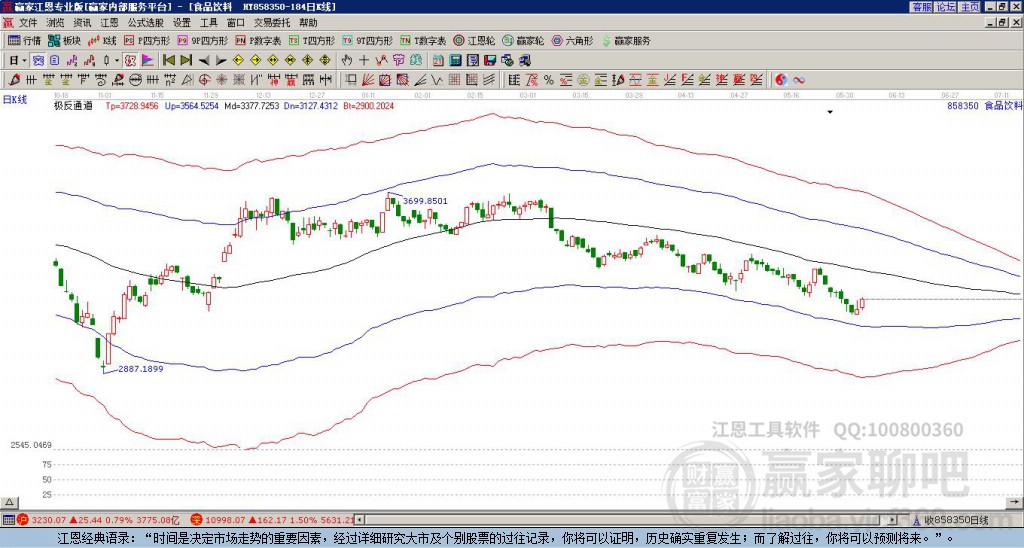Image resolution: width=1024 pixels, height=548 pixels.
Task: Open 赢家服务 from the toolbar
Action: click(626, 40)
